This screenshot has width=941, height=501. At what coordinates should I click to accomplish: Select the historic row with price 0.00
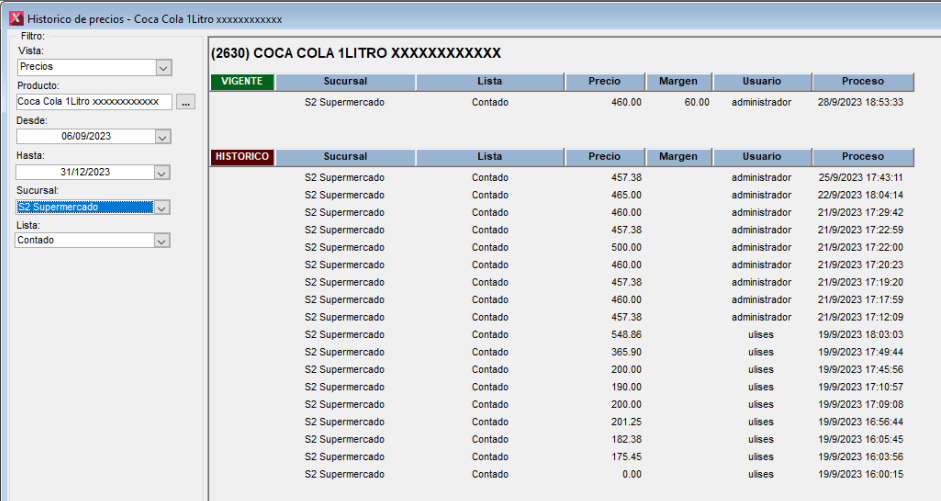point(560,474)
